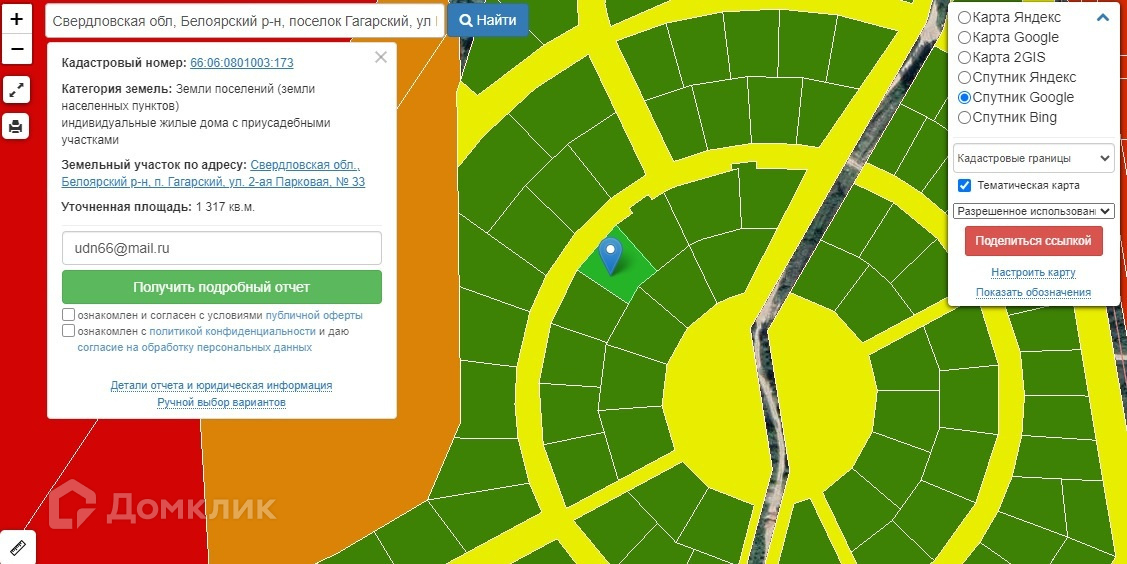The height and width of the screenshot is (564, 1127).
Task: Zoom out with the minus button
Action: 17,50
